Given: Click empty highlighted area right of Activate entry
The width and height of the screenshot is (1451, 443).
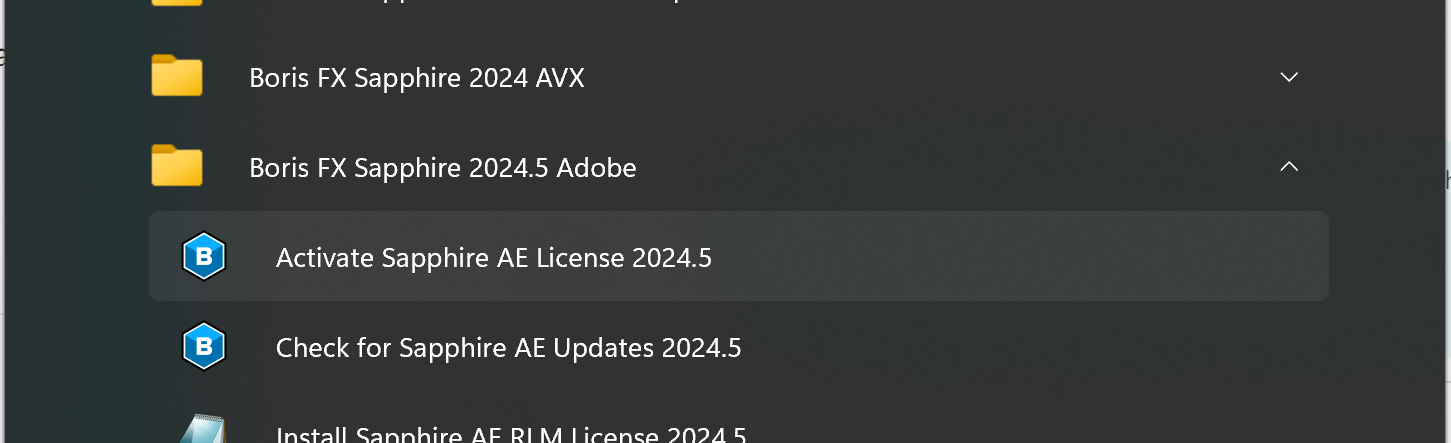Looking at the screenshot, I should point(1020,256).
